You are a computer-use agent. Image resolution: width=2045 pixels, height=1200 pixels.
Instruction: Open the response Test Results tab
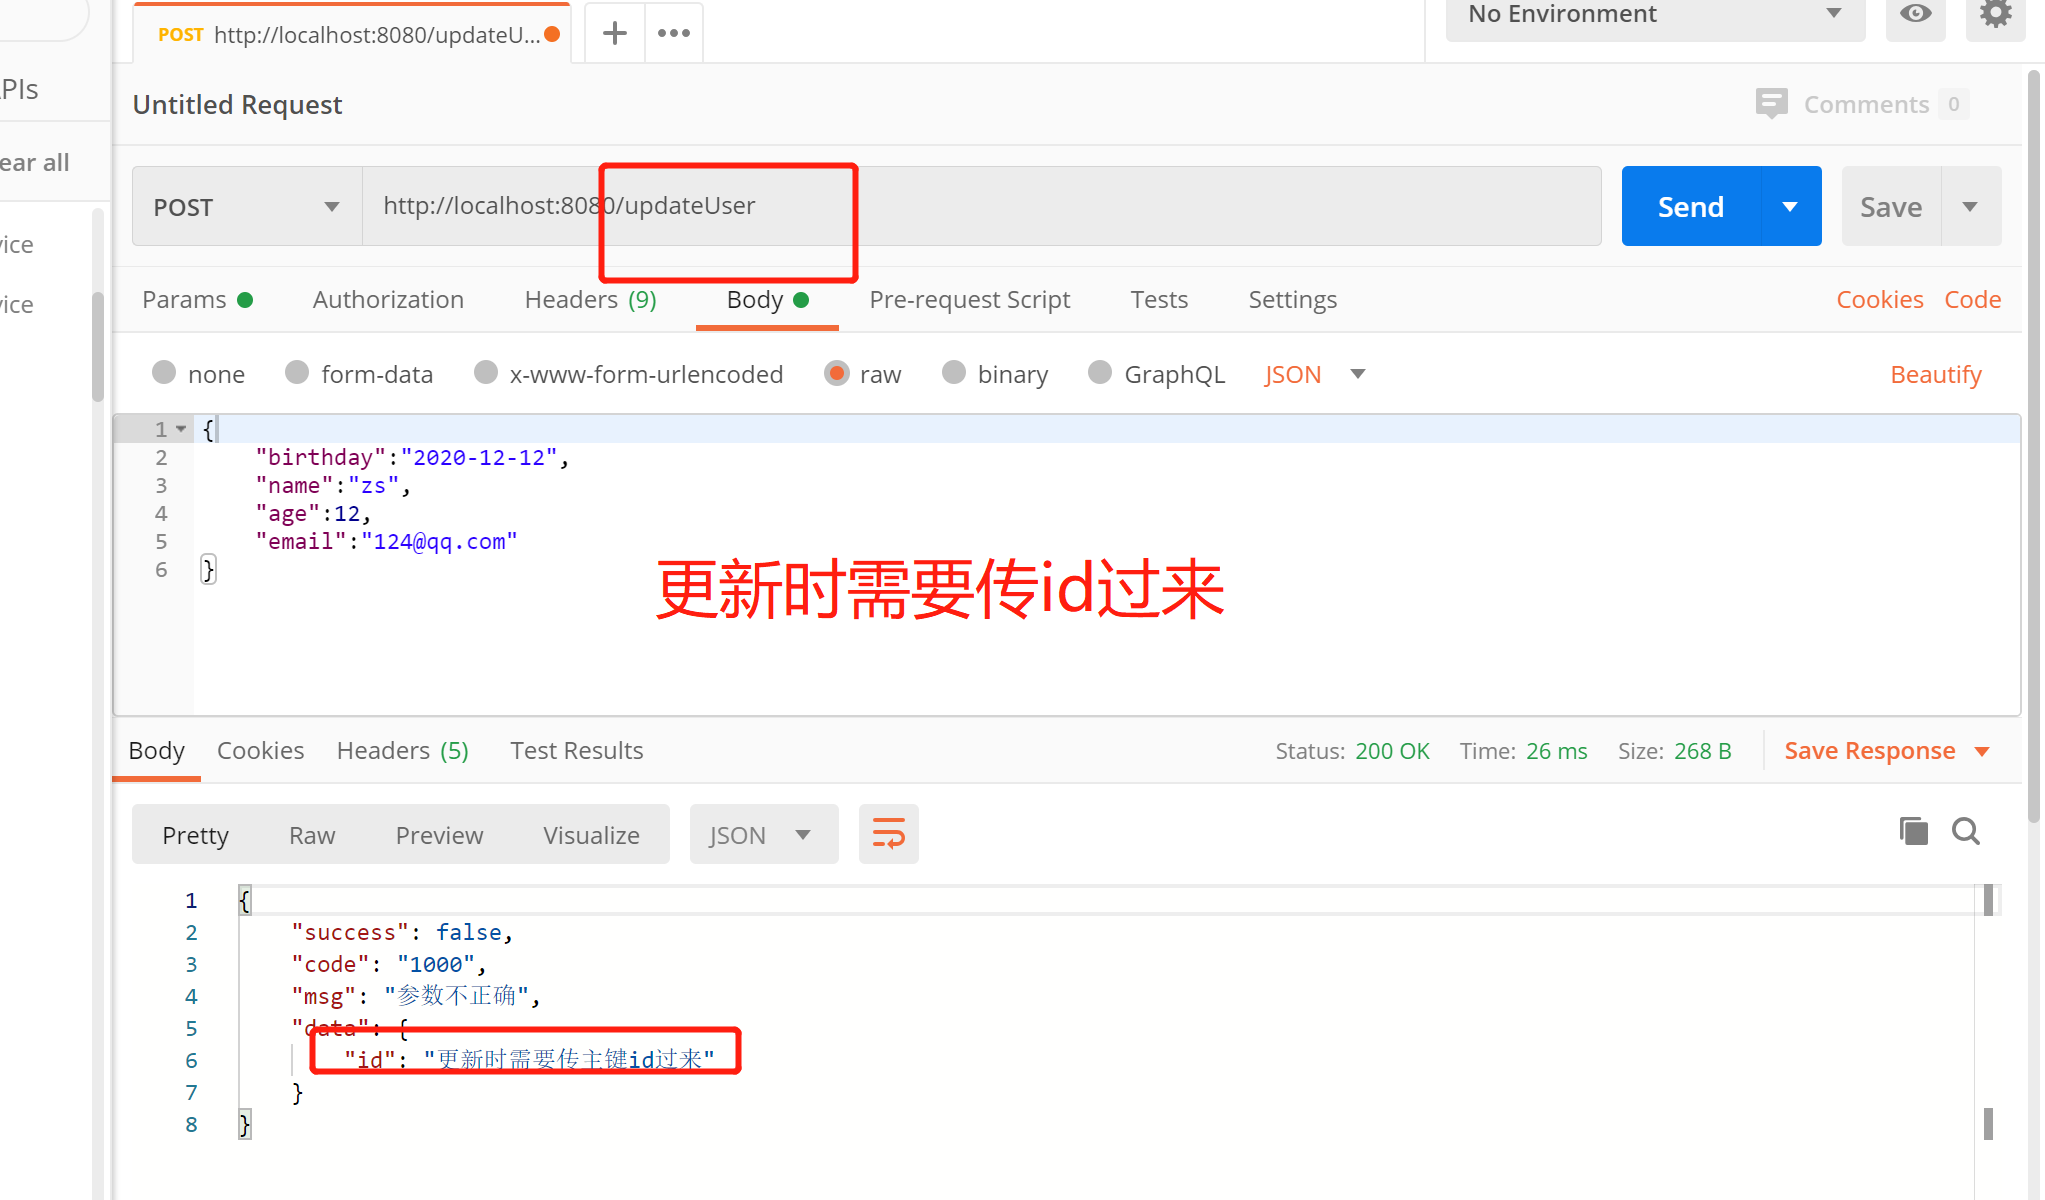click(x=576, y=751)
